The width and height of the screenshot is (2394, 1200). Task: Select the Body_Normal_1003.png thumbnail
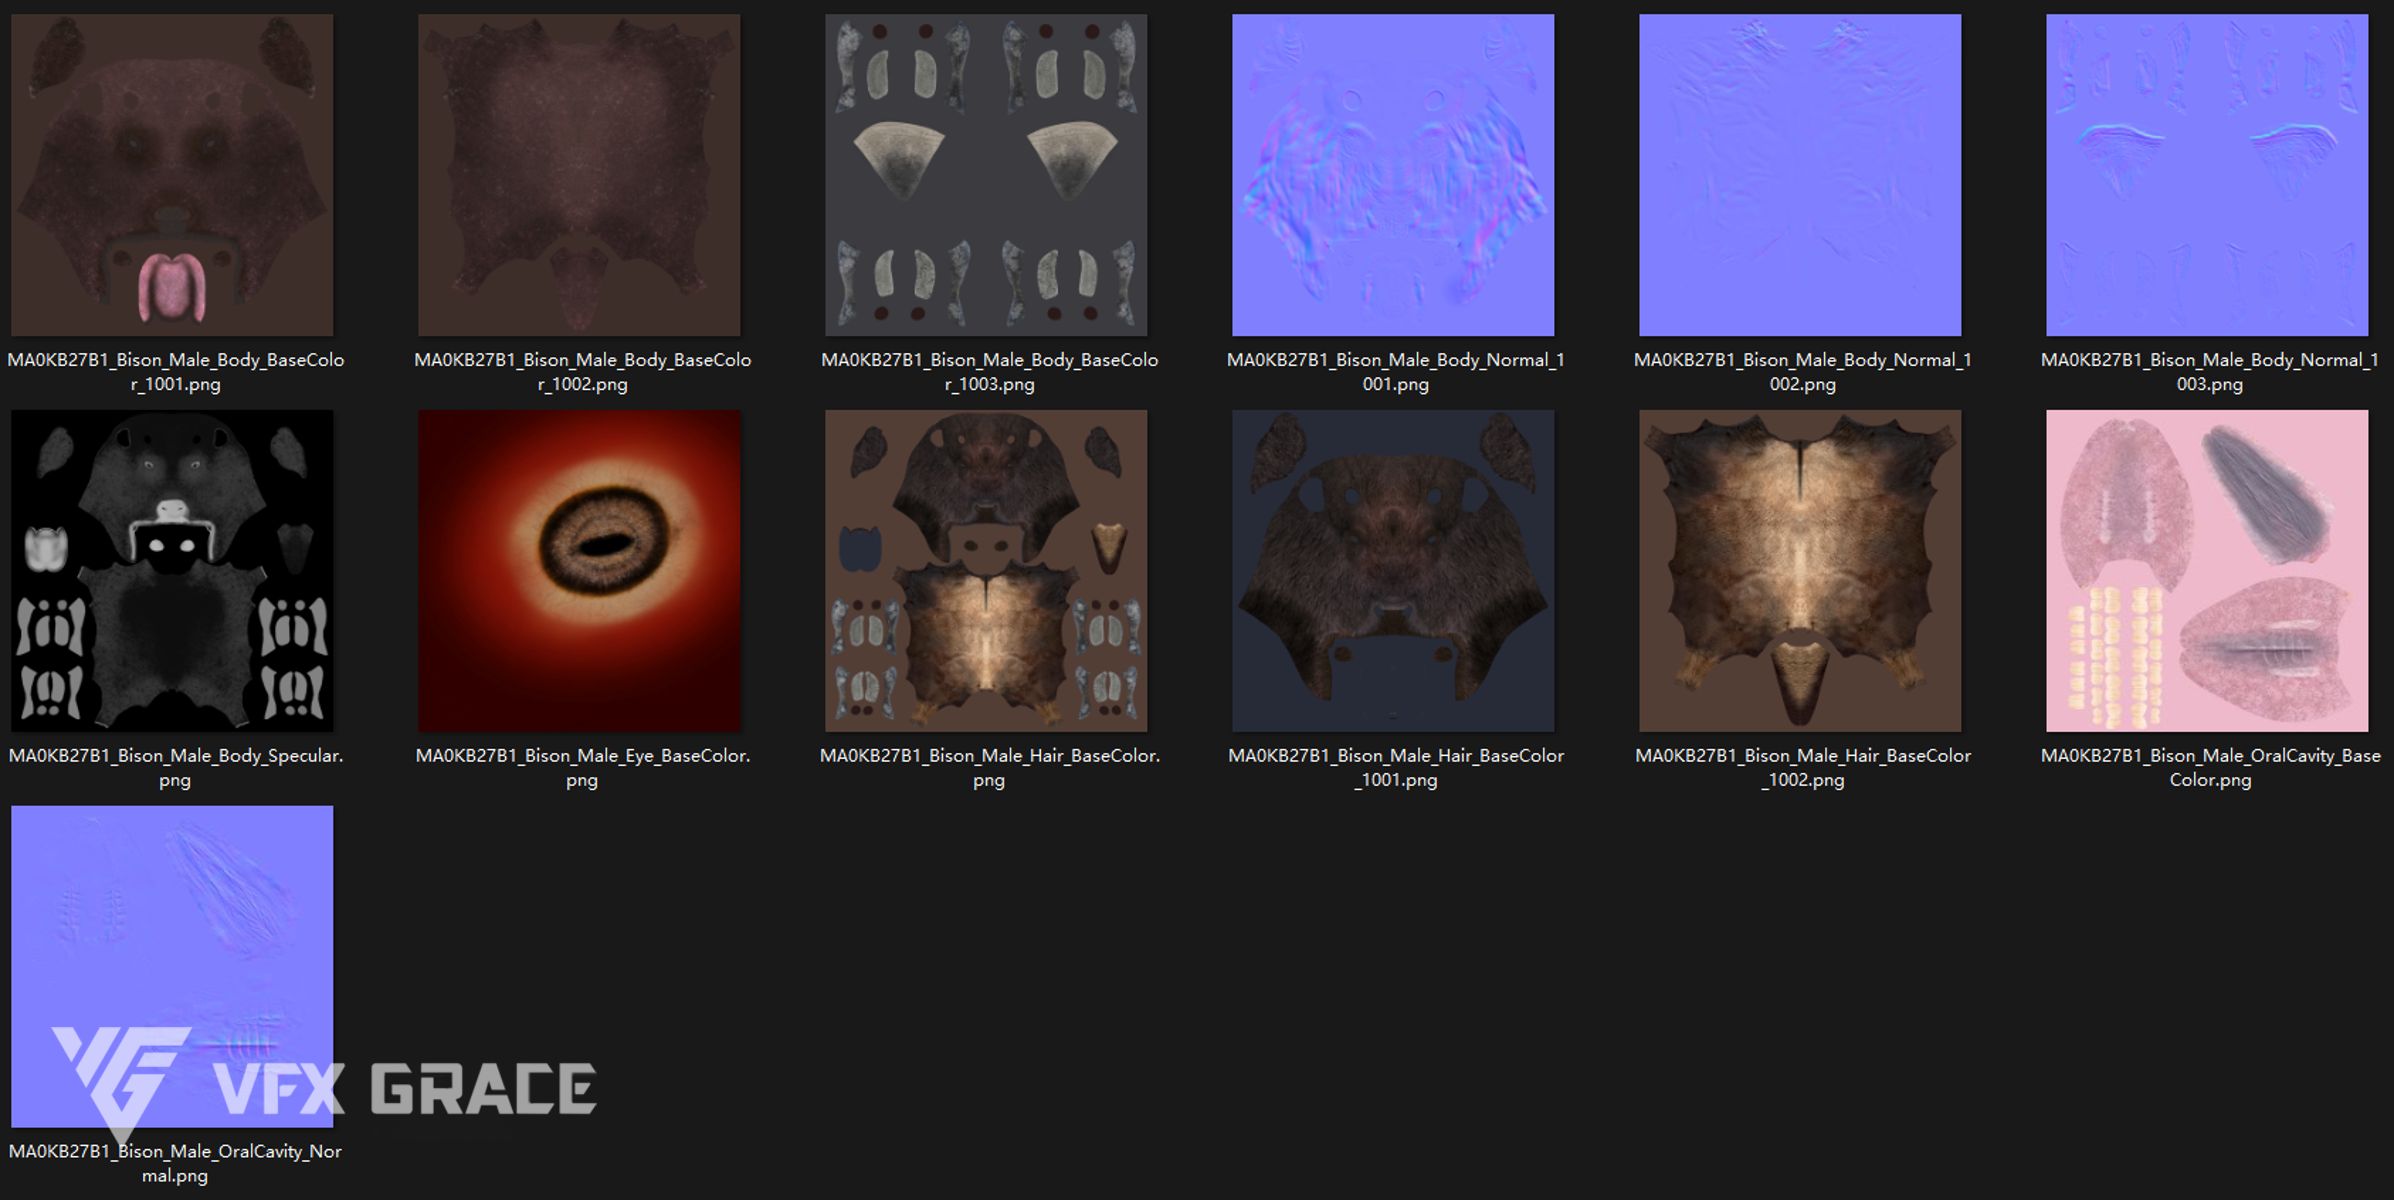pos(2207,175)
